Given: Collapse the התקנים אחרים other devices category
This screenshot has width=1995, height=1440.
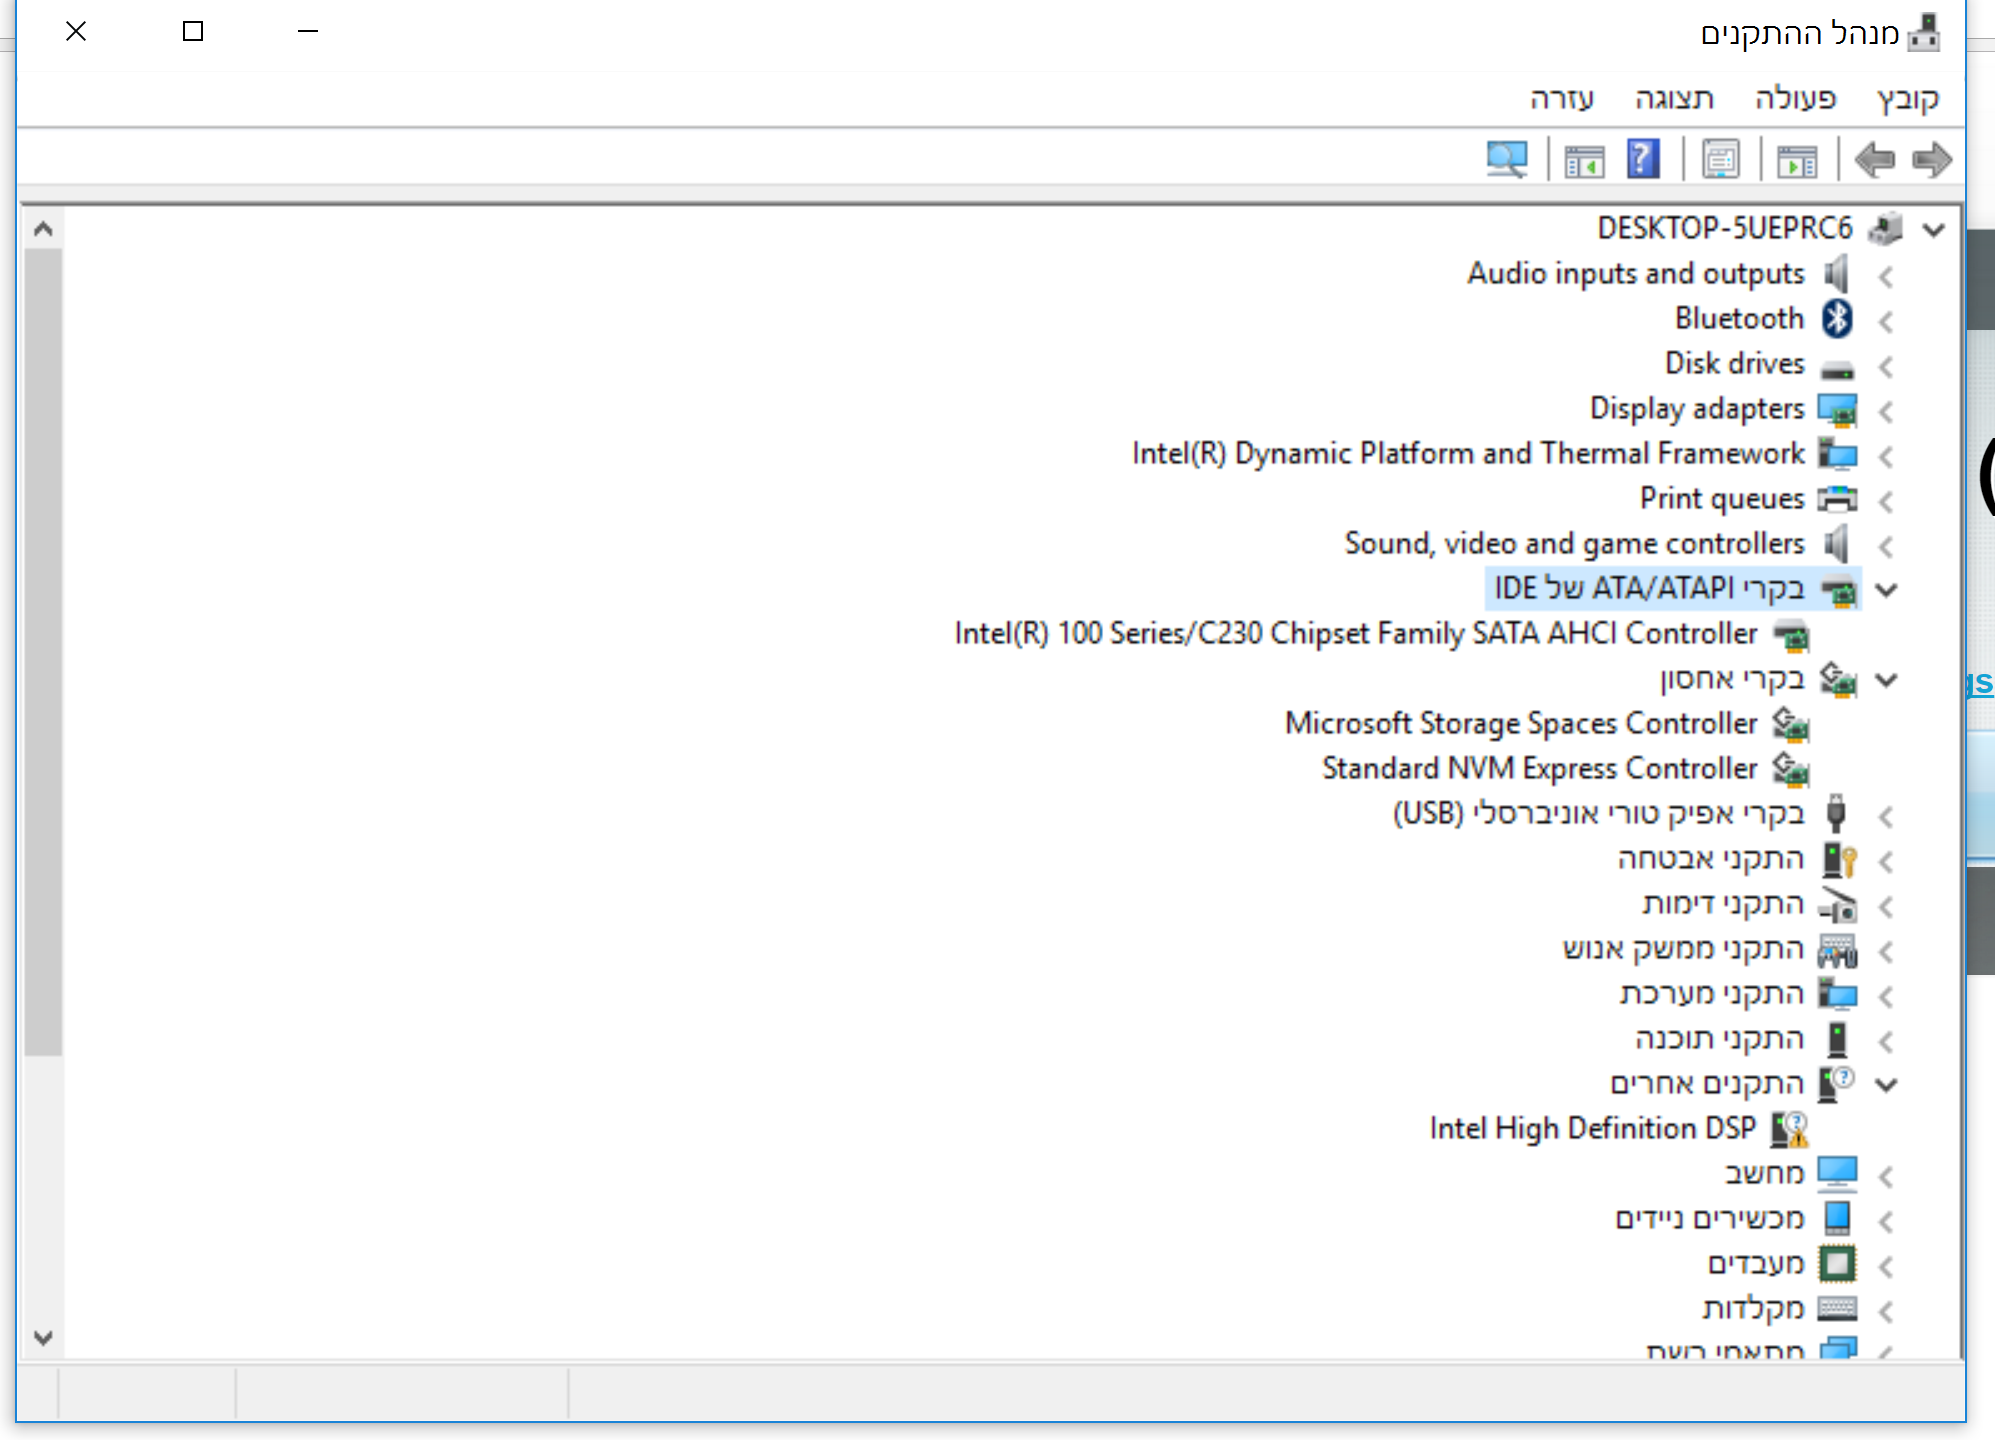Looking at the screenshot, I should [x=1886, y=1084].
